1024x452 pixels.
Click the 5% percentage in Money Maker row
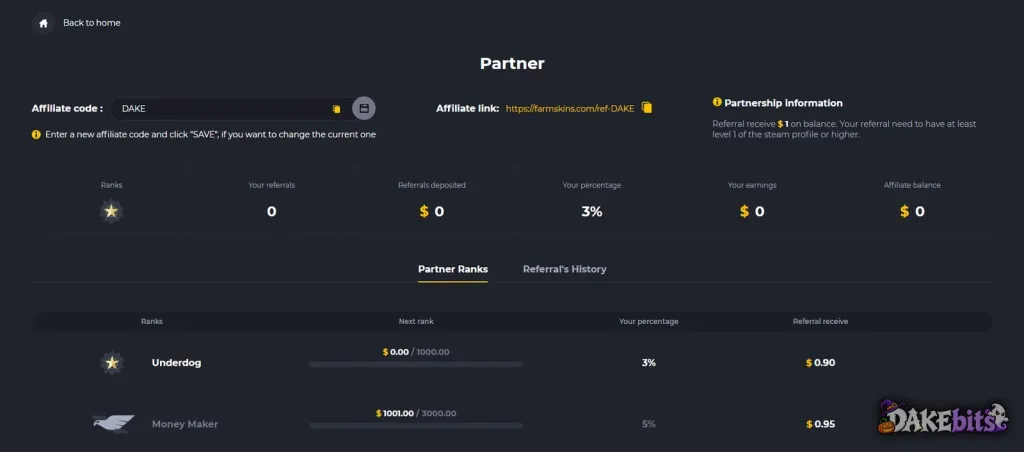648,424
